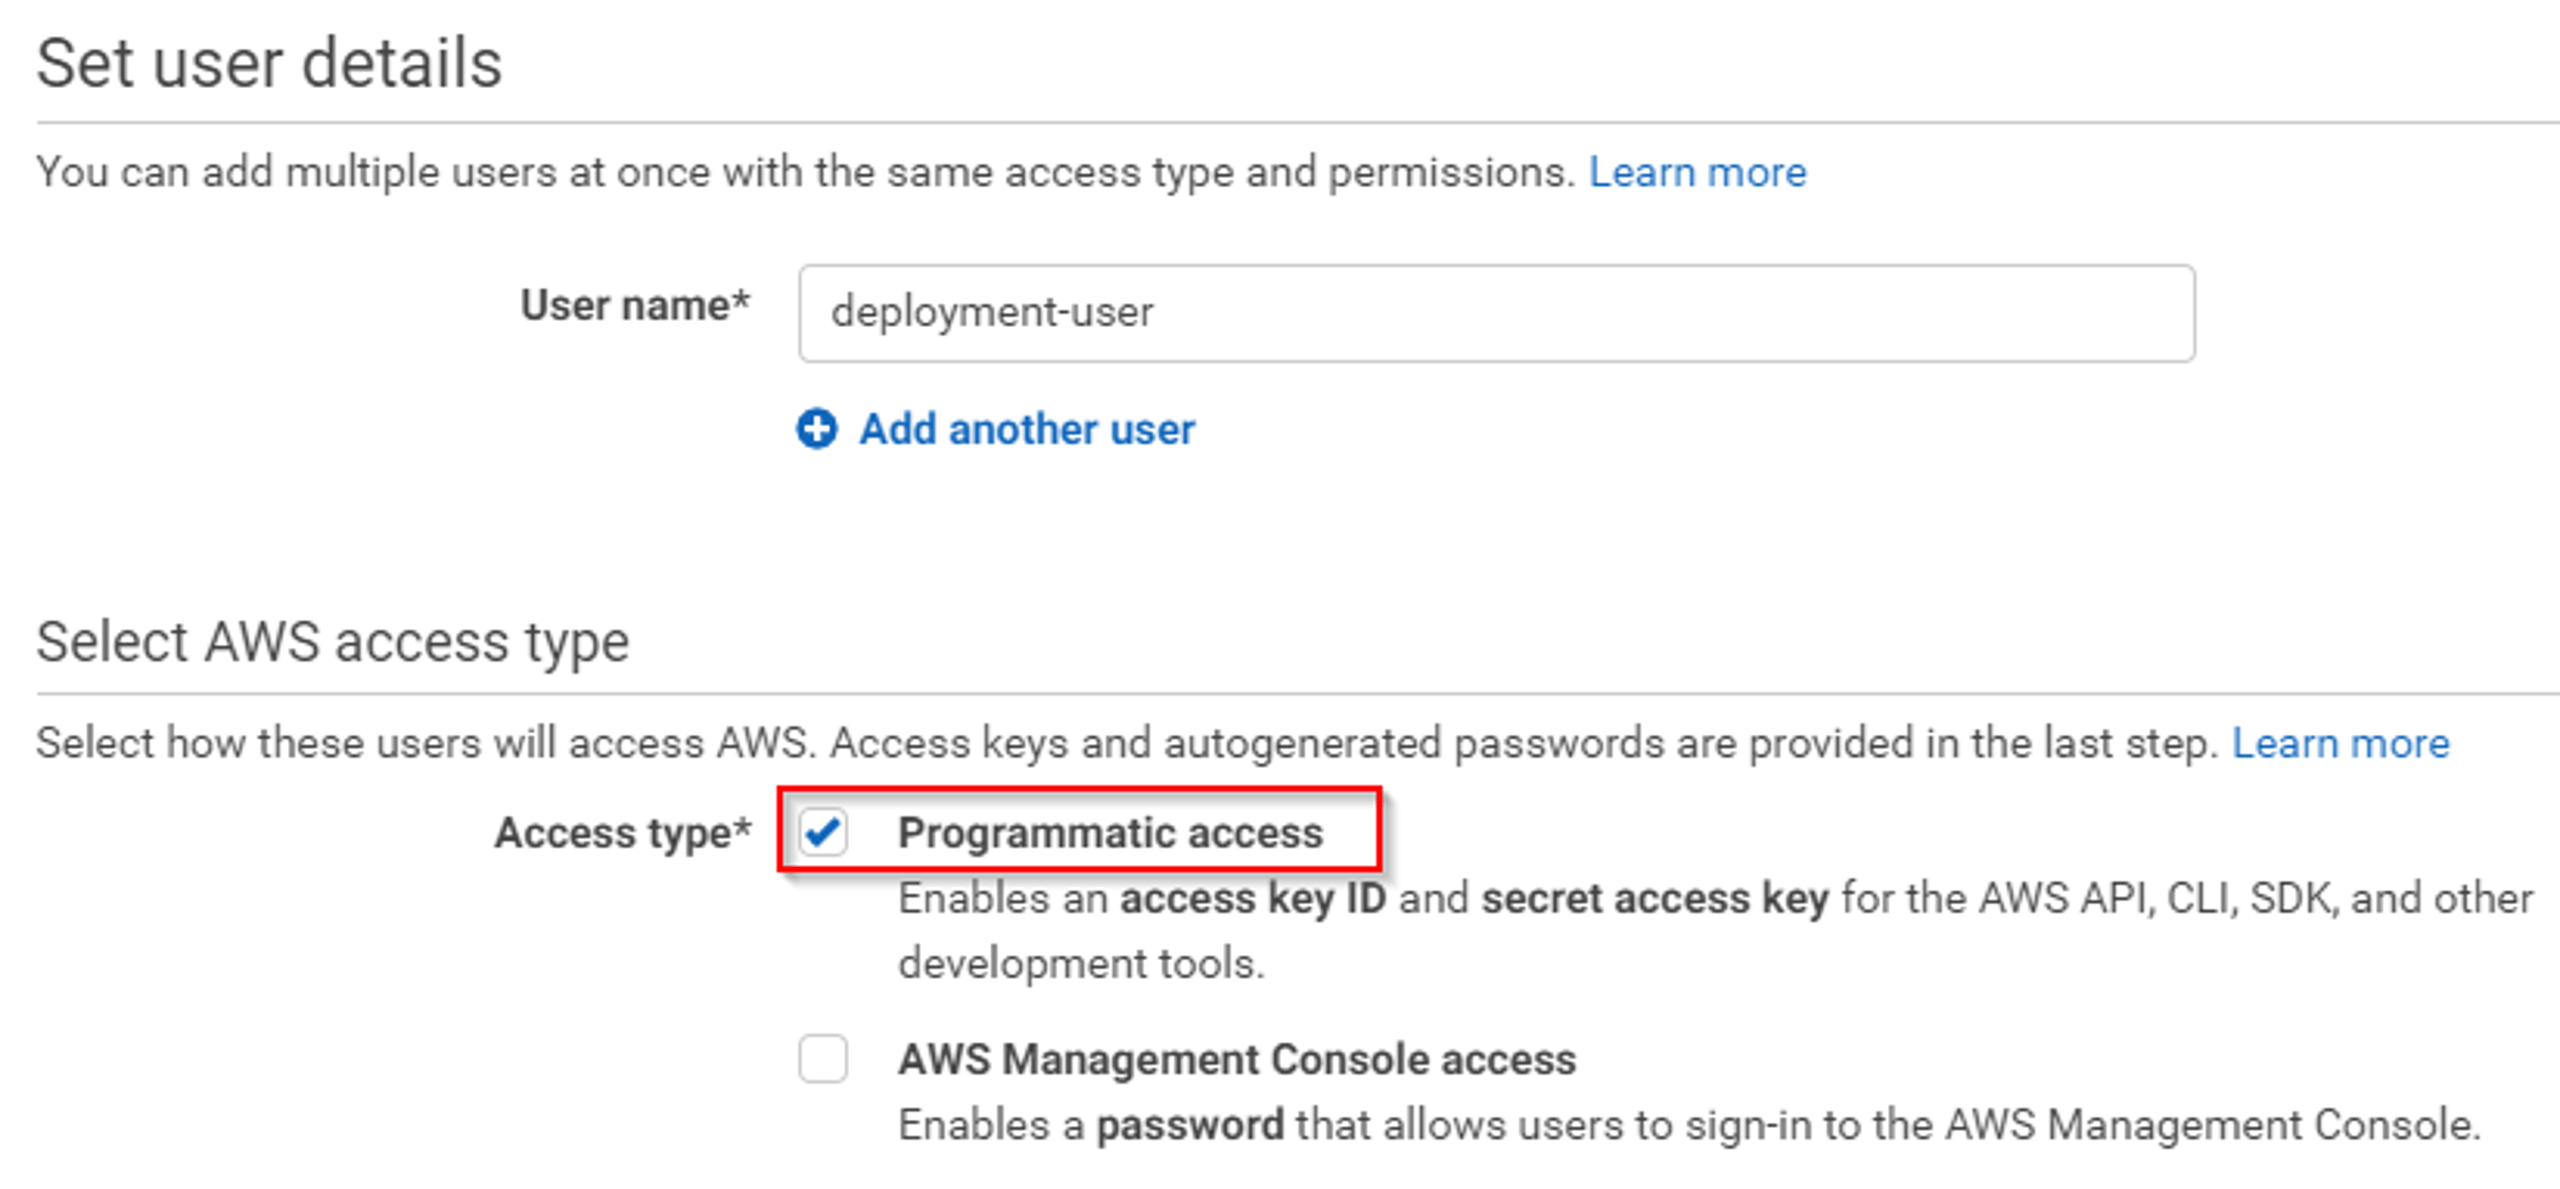This screenshot has height=1189, width=2560.
Task: Click the "Set user details" heading
Action: point(269,63)
